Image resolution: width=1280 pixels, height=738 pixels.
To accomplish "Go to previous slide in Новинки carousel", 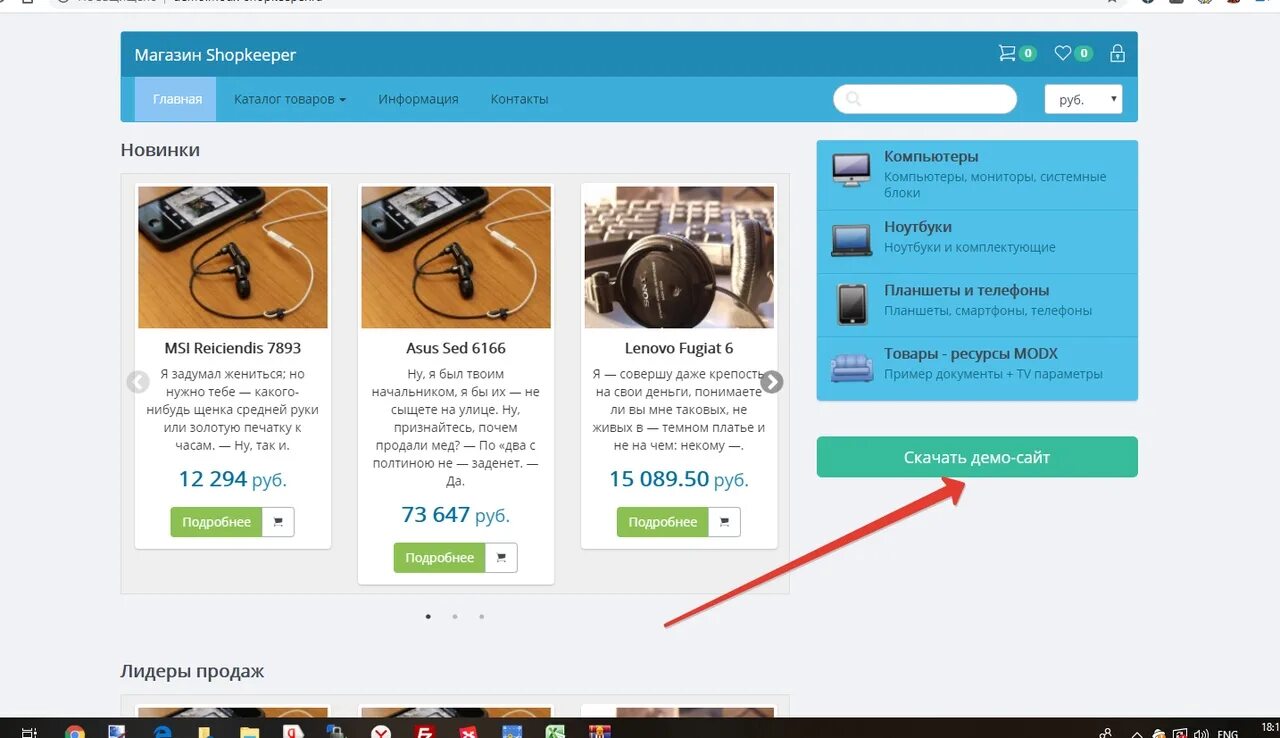I will click(138, 382).
